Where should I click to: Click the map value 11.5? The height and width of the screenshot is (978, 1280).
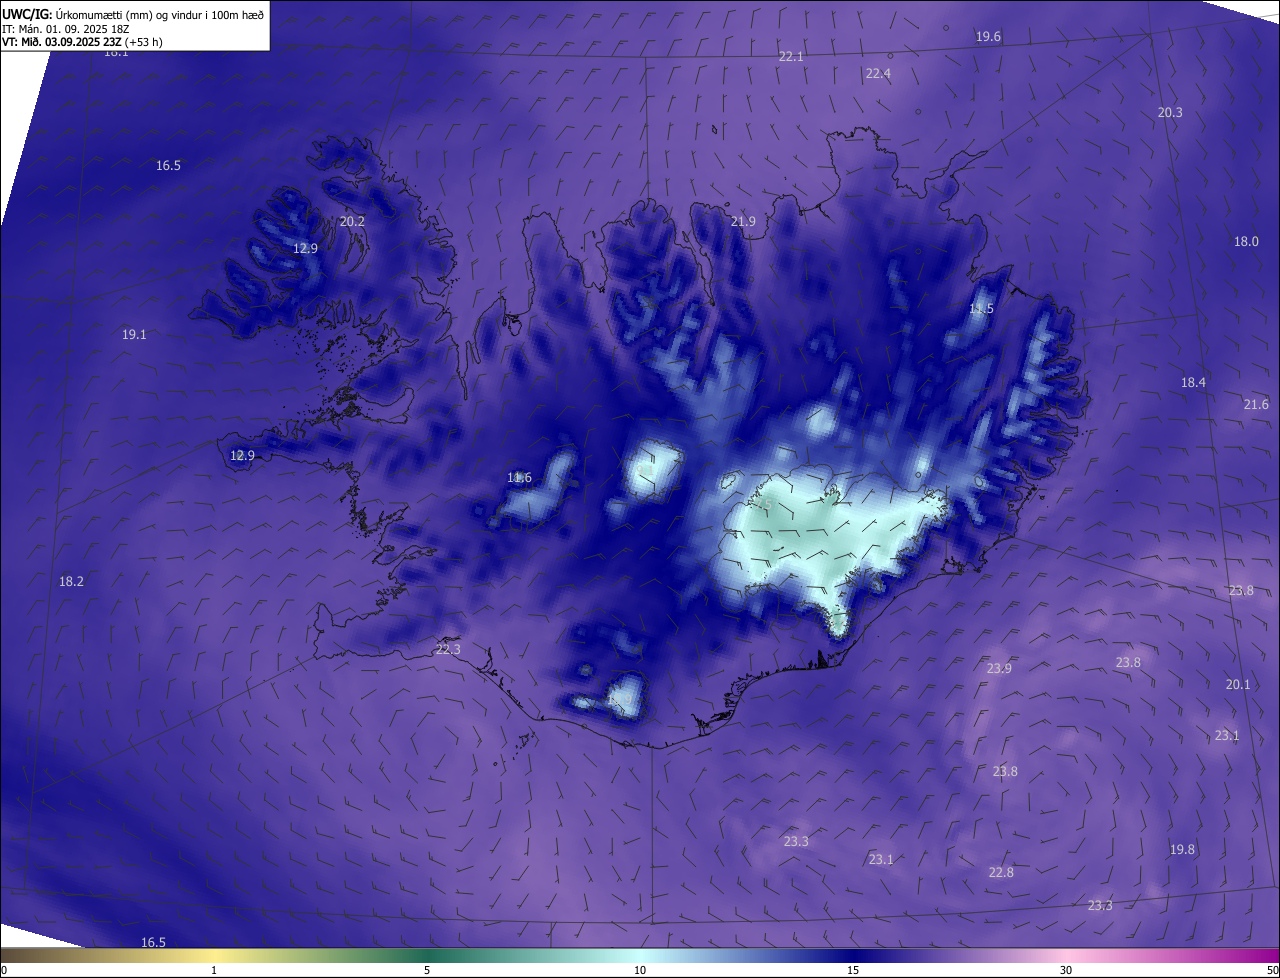(982, 309)
